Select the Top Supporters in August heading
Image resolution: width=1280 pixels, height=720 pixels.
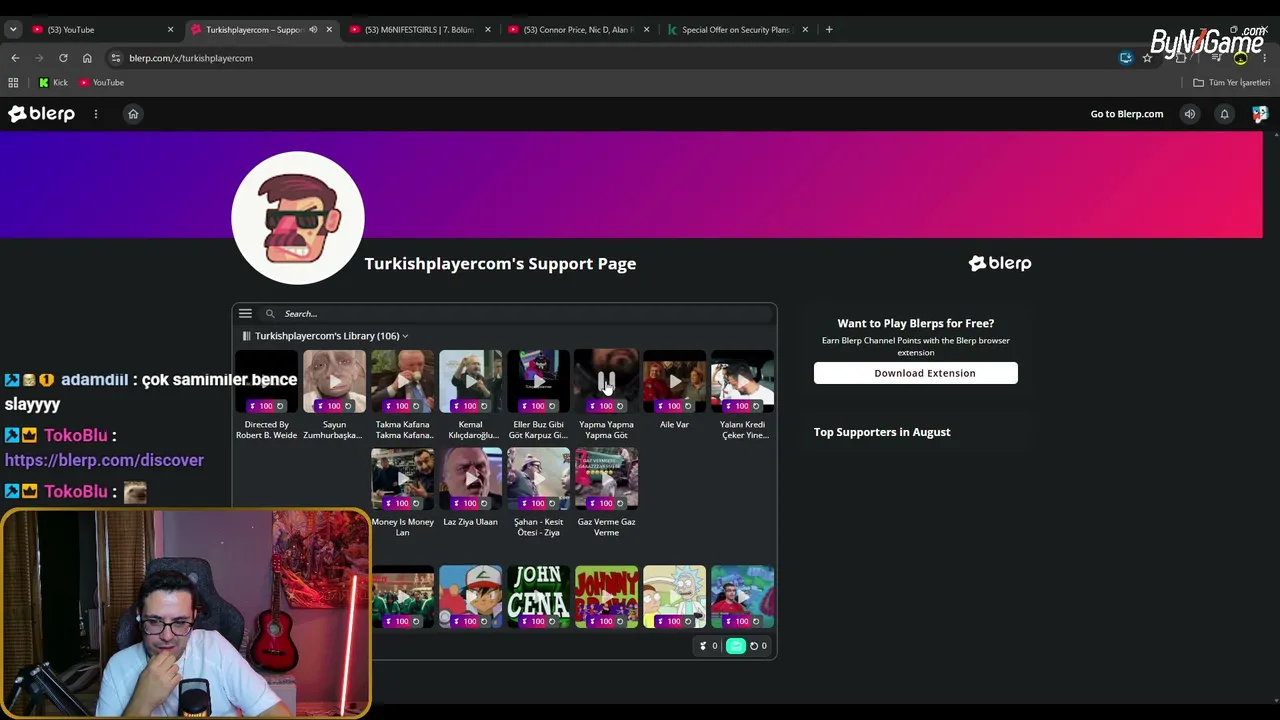882,432
